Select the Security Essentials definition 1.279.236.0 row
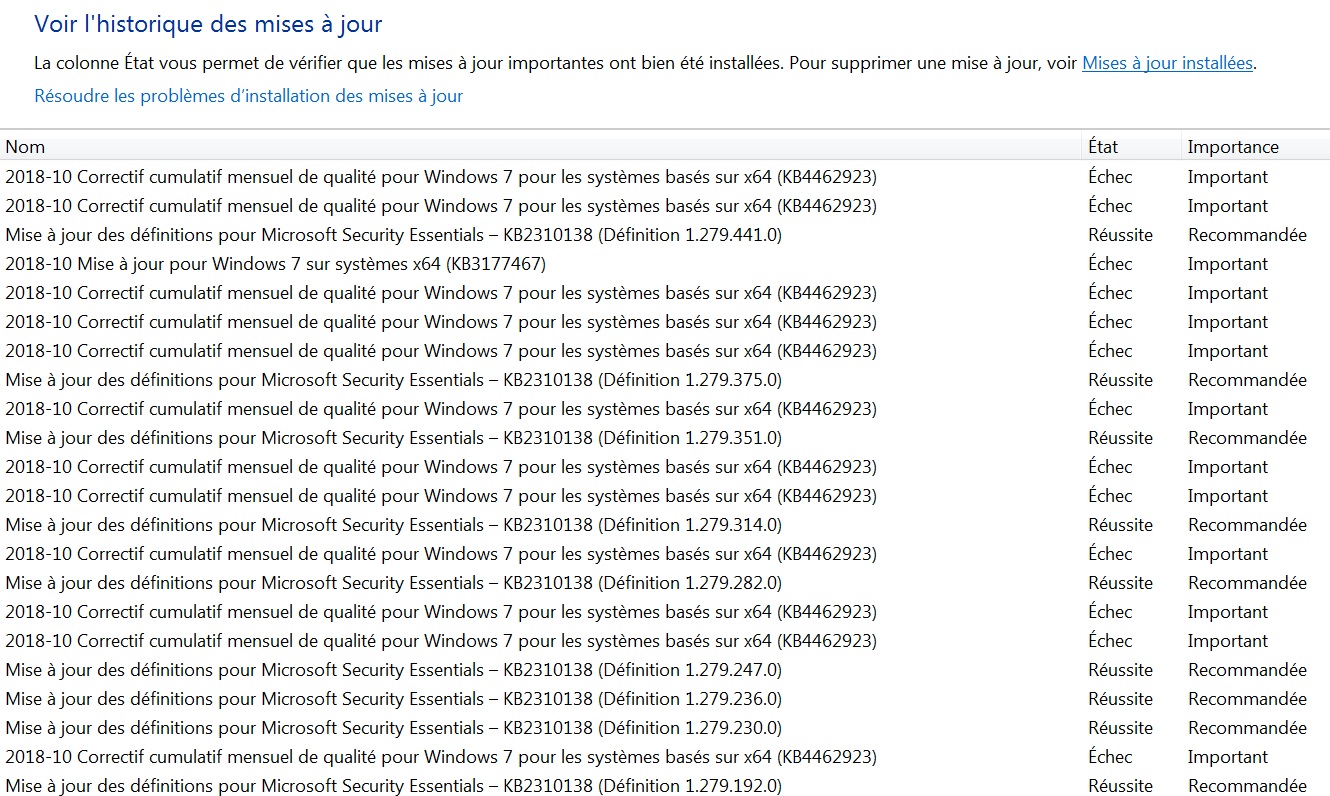The height and width of the screenshot is (796, 1330). click(665, 699)
